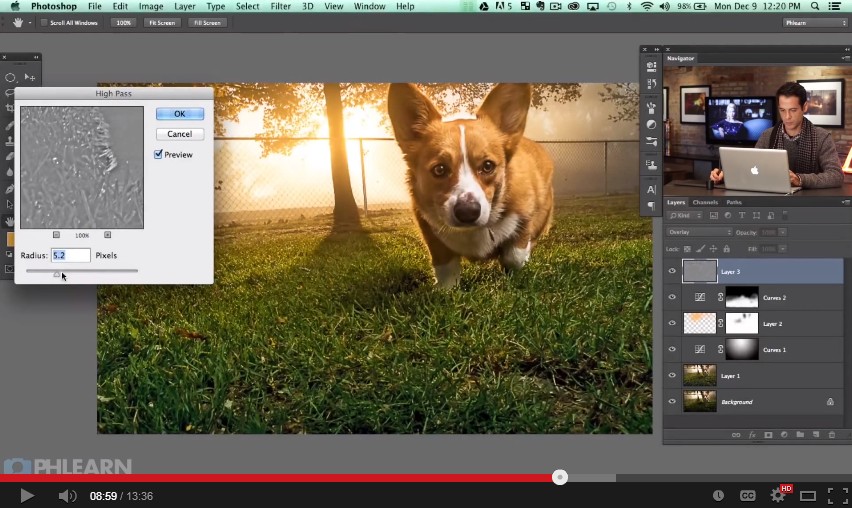Hide Layer 2 visibility eye
Viewport: 852px width, 508px height.
click(672, 323)
